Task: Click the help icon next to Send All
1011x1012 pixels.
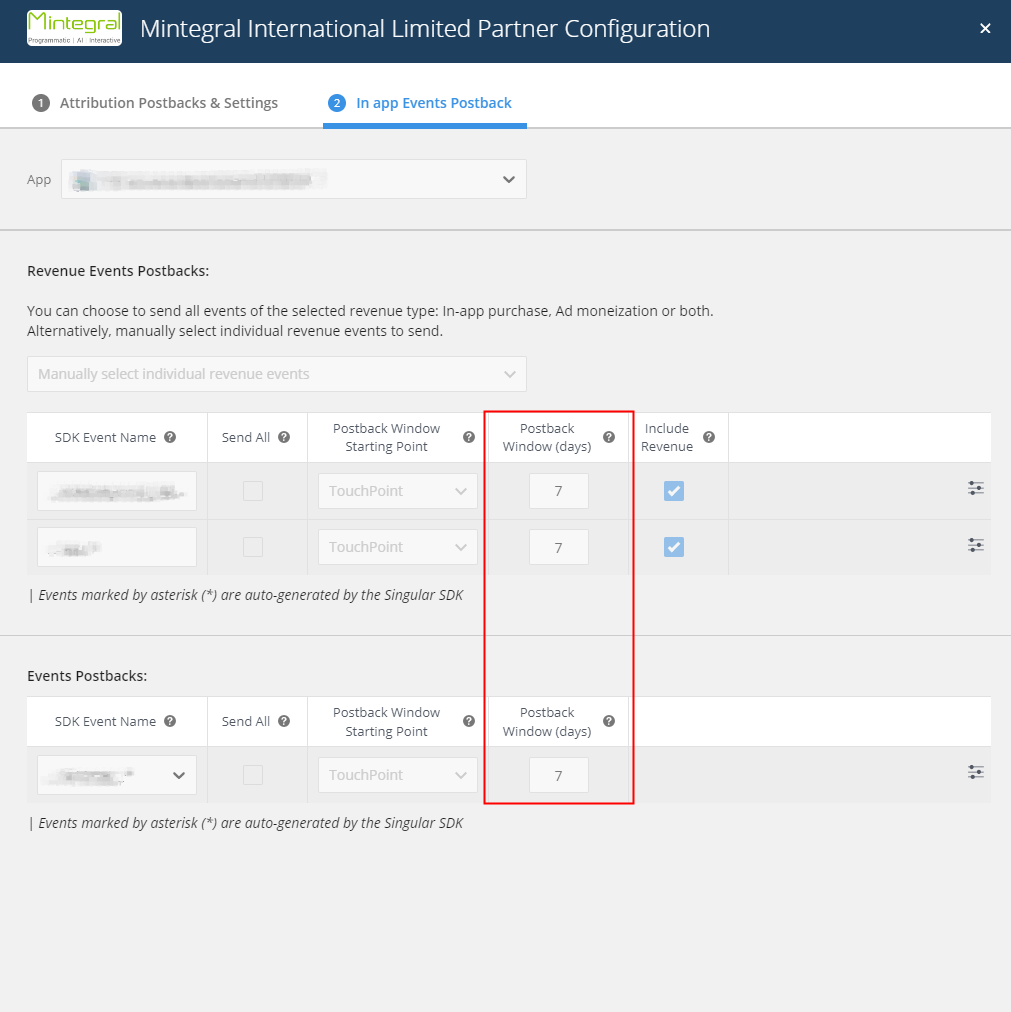Action: pyautogui.click(x=286, y=437)
